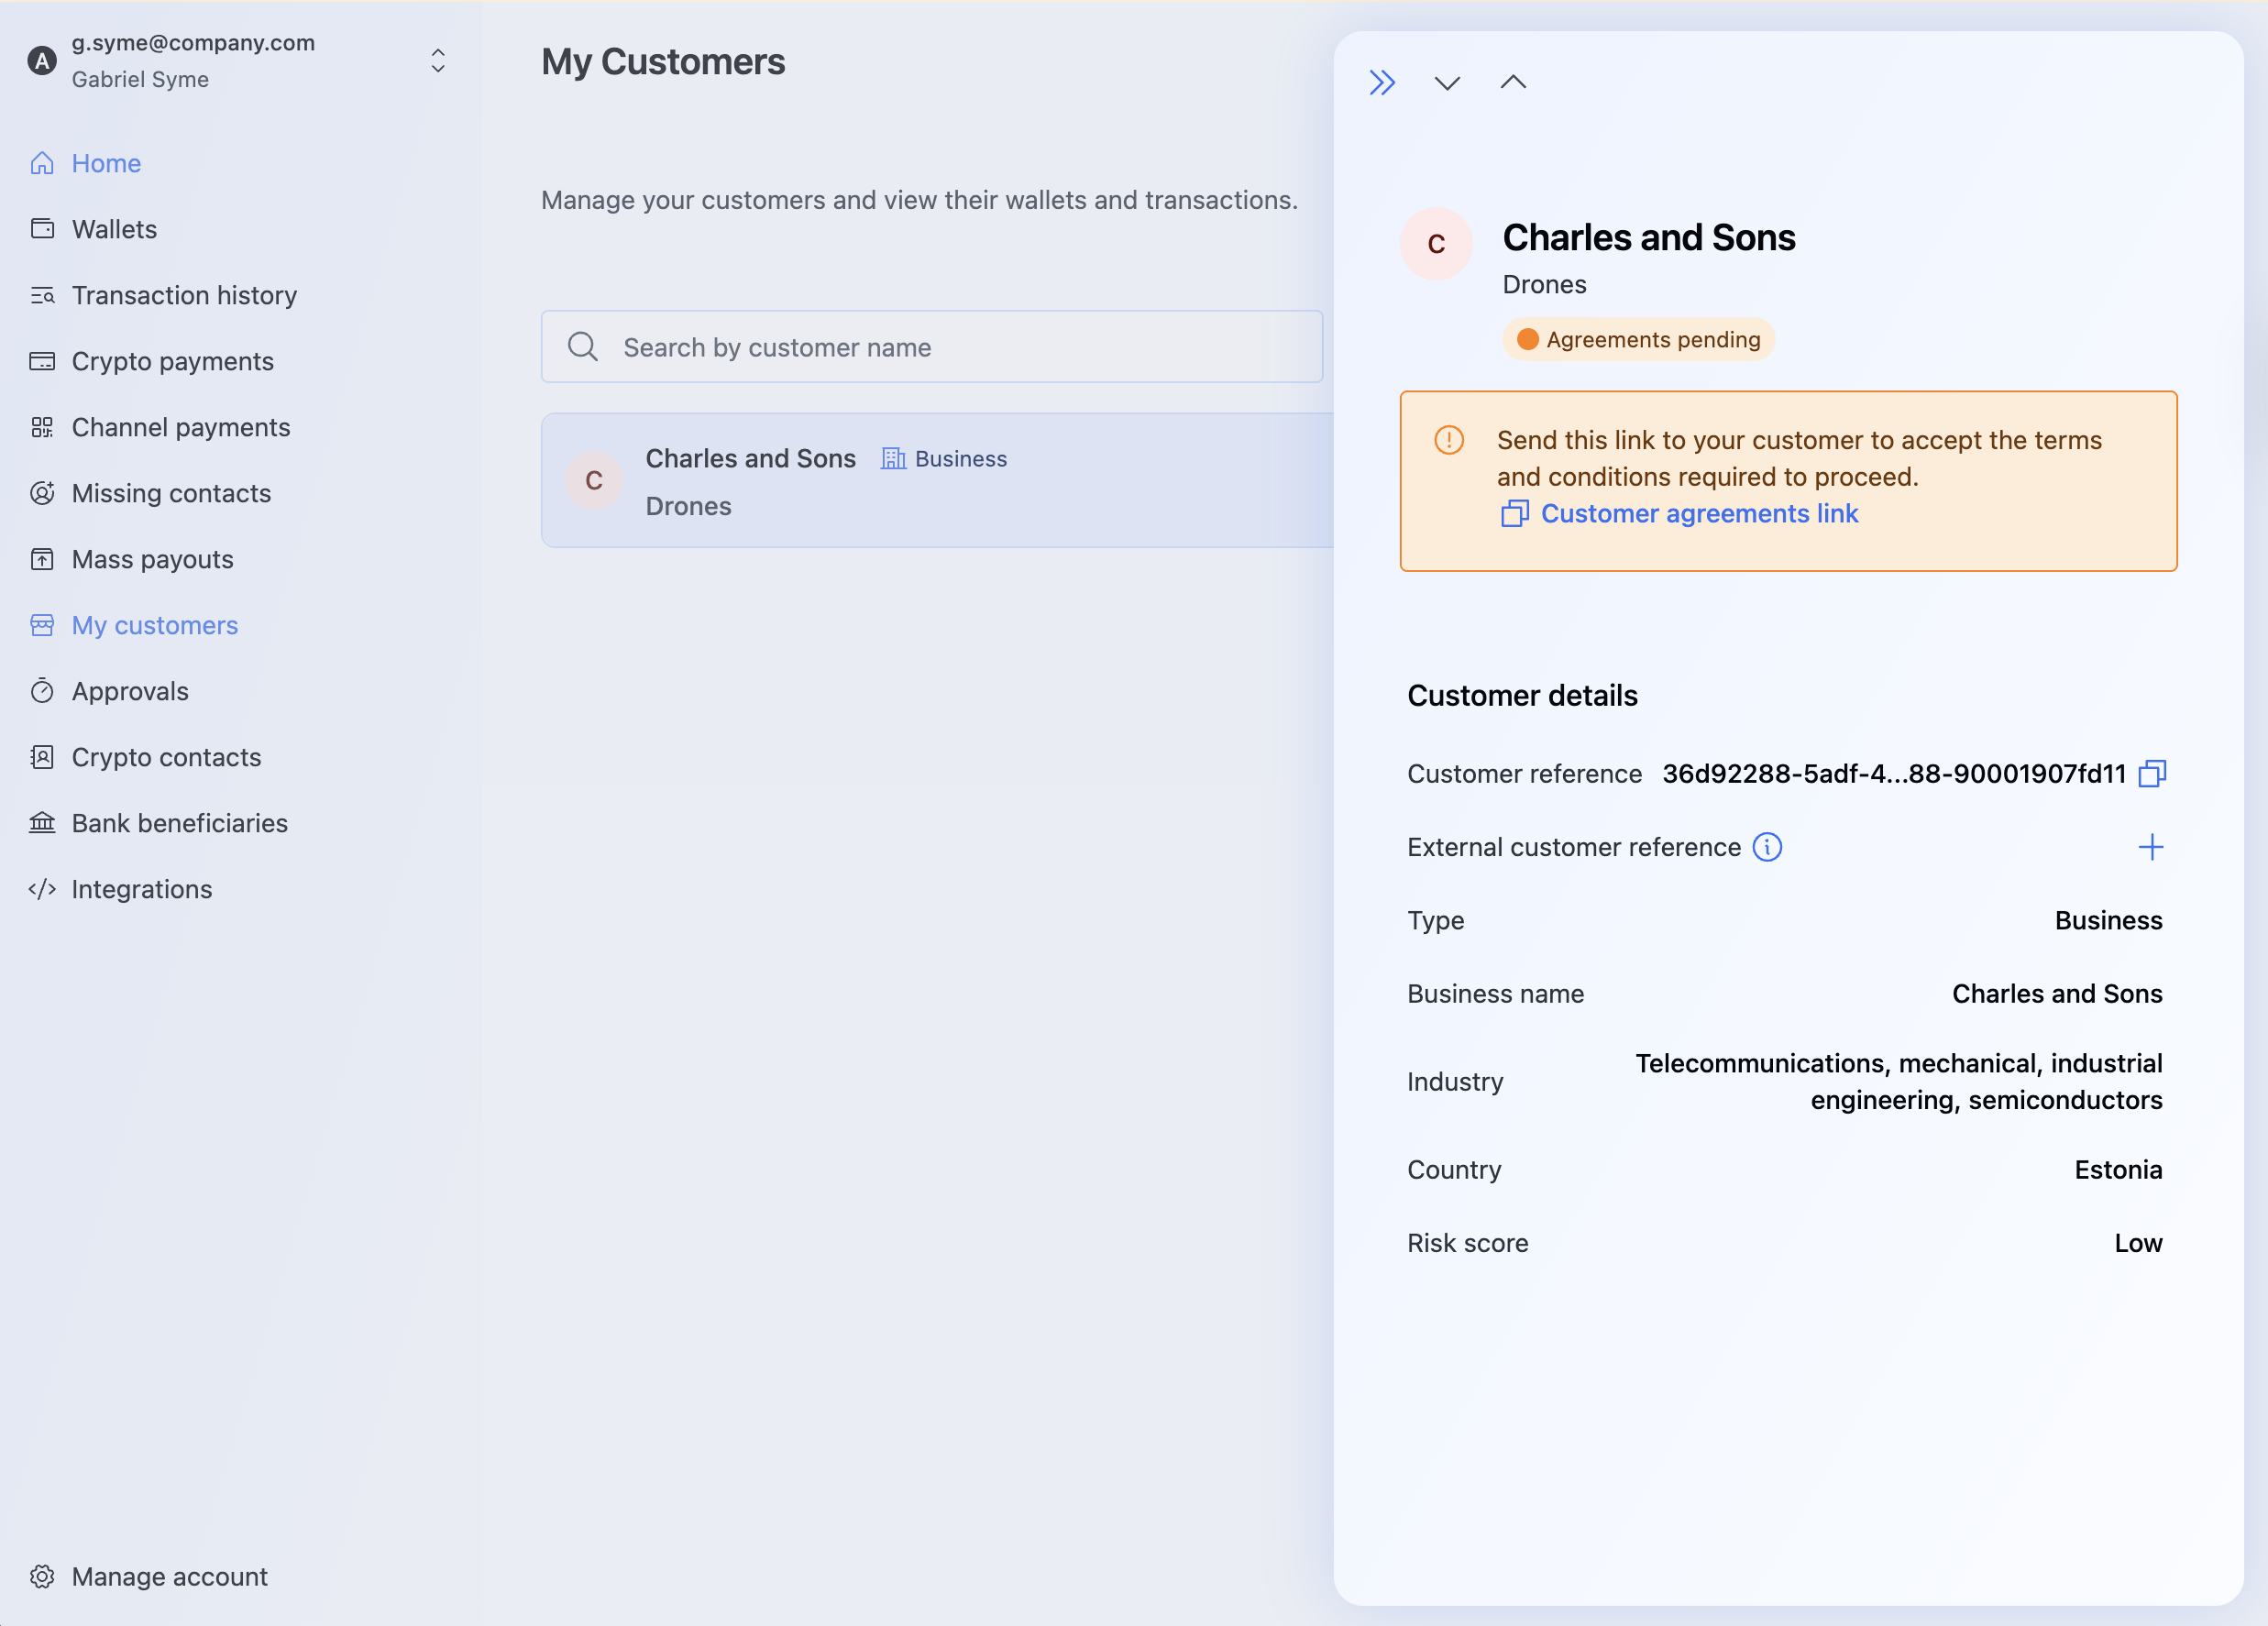Click the copy icon beside Customer agreements link
2268x1626 pixels.
(x=1514, y=513)
